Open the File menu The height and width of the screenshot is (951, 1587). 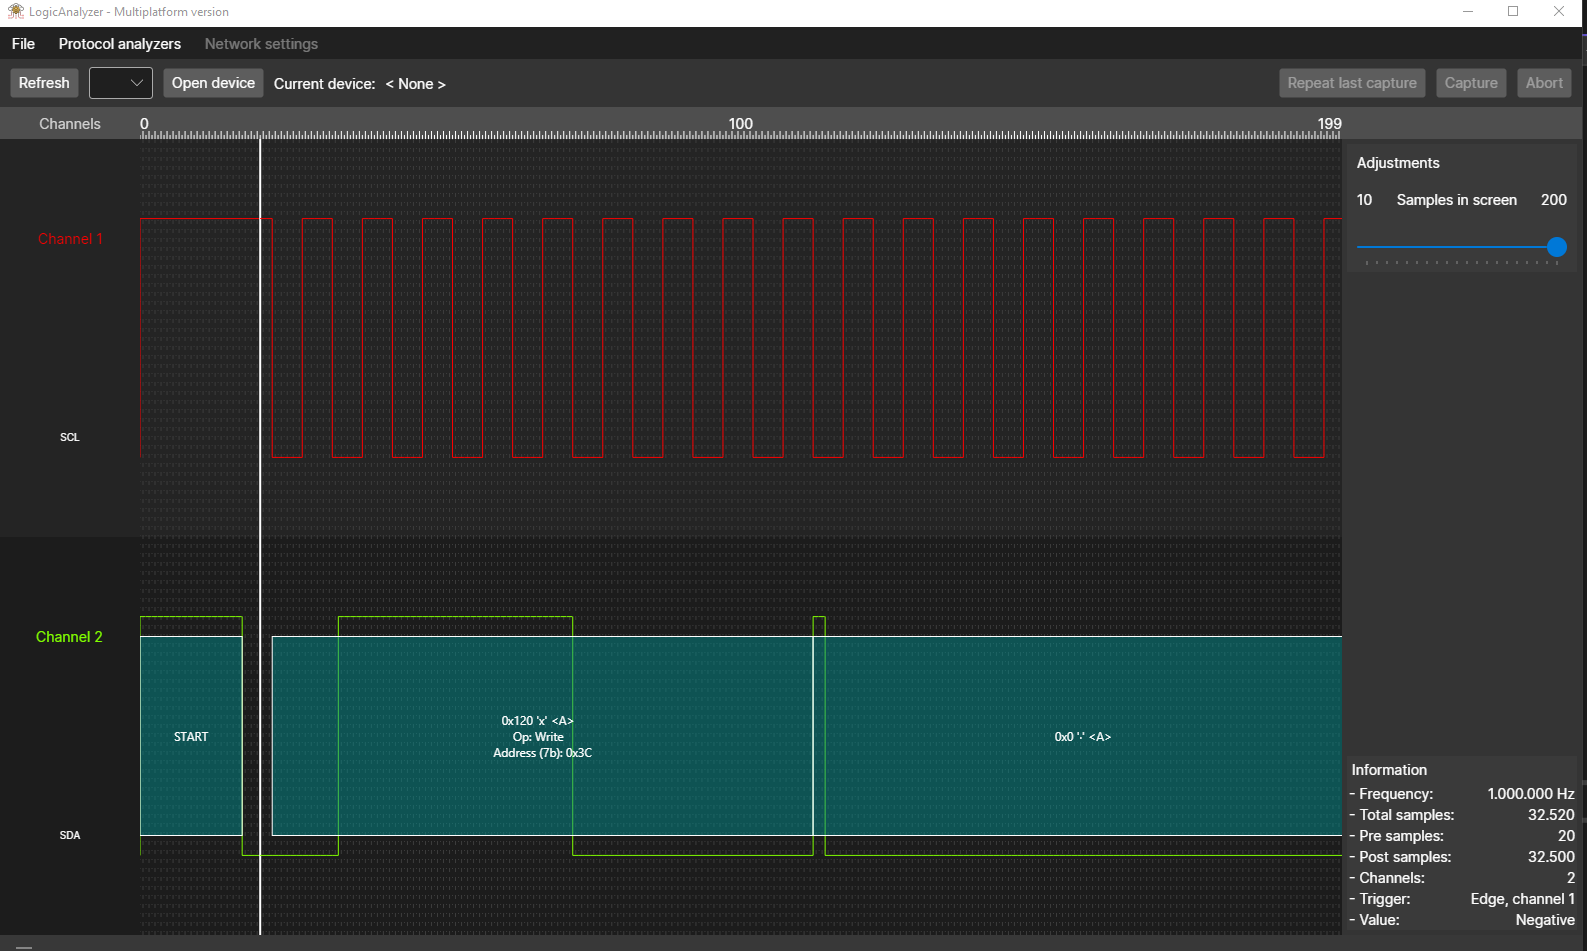[x=23, y=44]
